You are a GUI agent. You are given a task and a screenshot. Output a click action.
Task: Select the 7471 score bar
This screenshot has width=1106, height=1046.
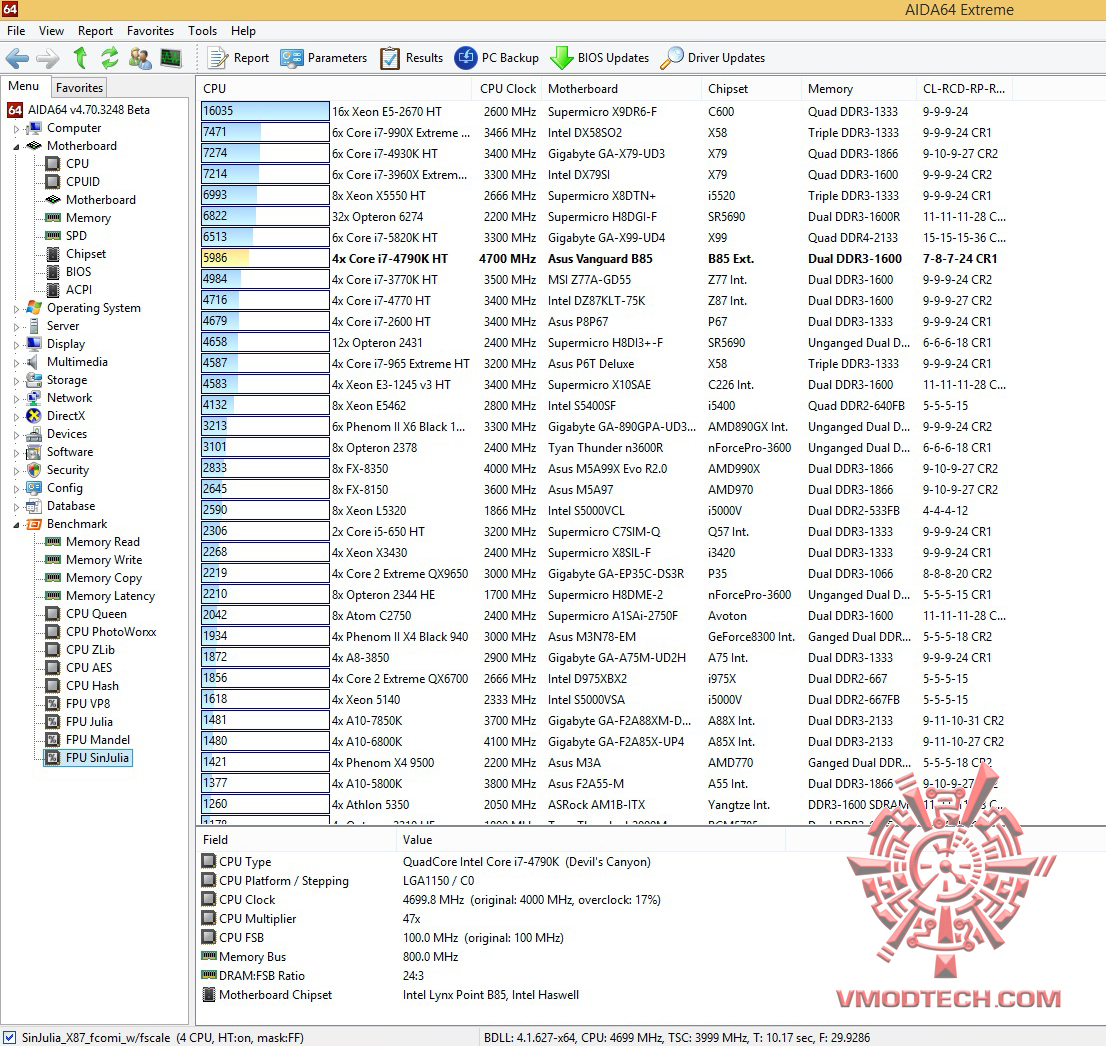tap(265, 132)
